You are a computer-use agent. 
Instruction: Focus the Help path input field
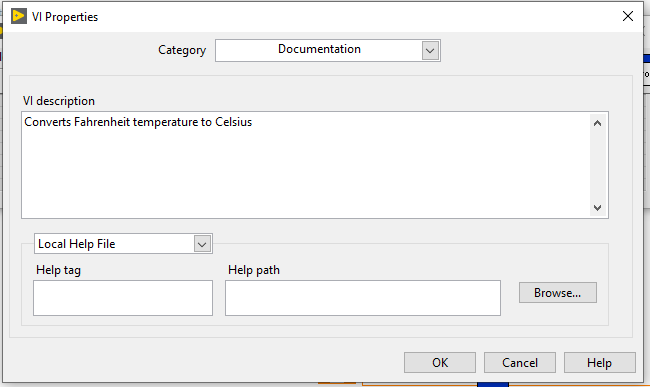click(363, 298)
